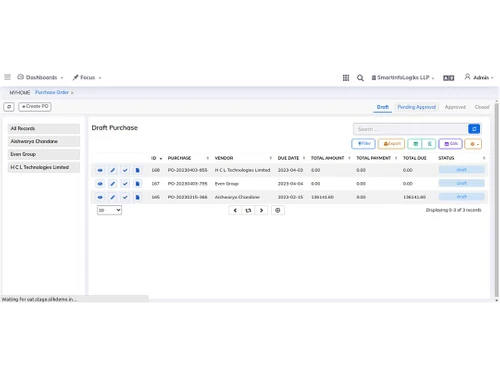Click the Export button

(391, 144)
